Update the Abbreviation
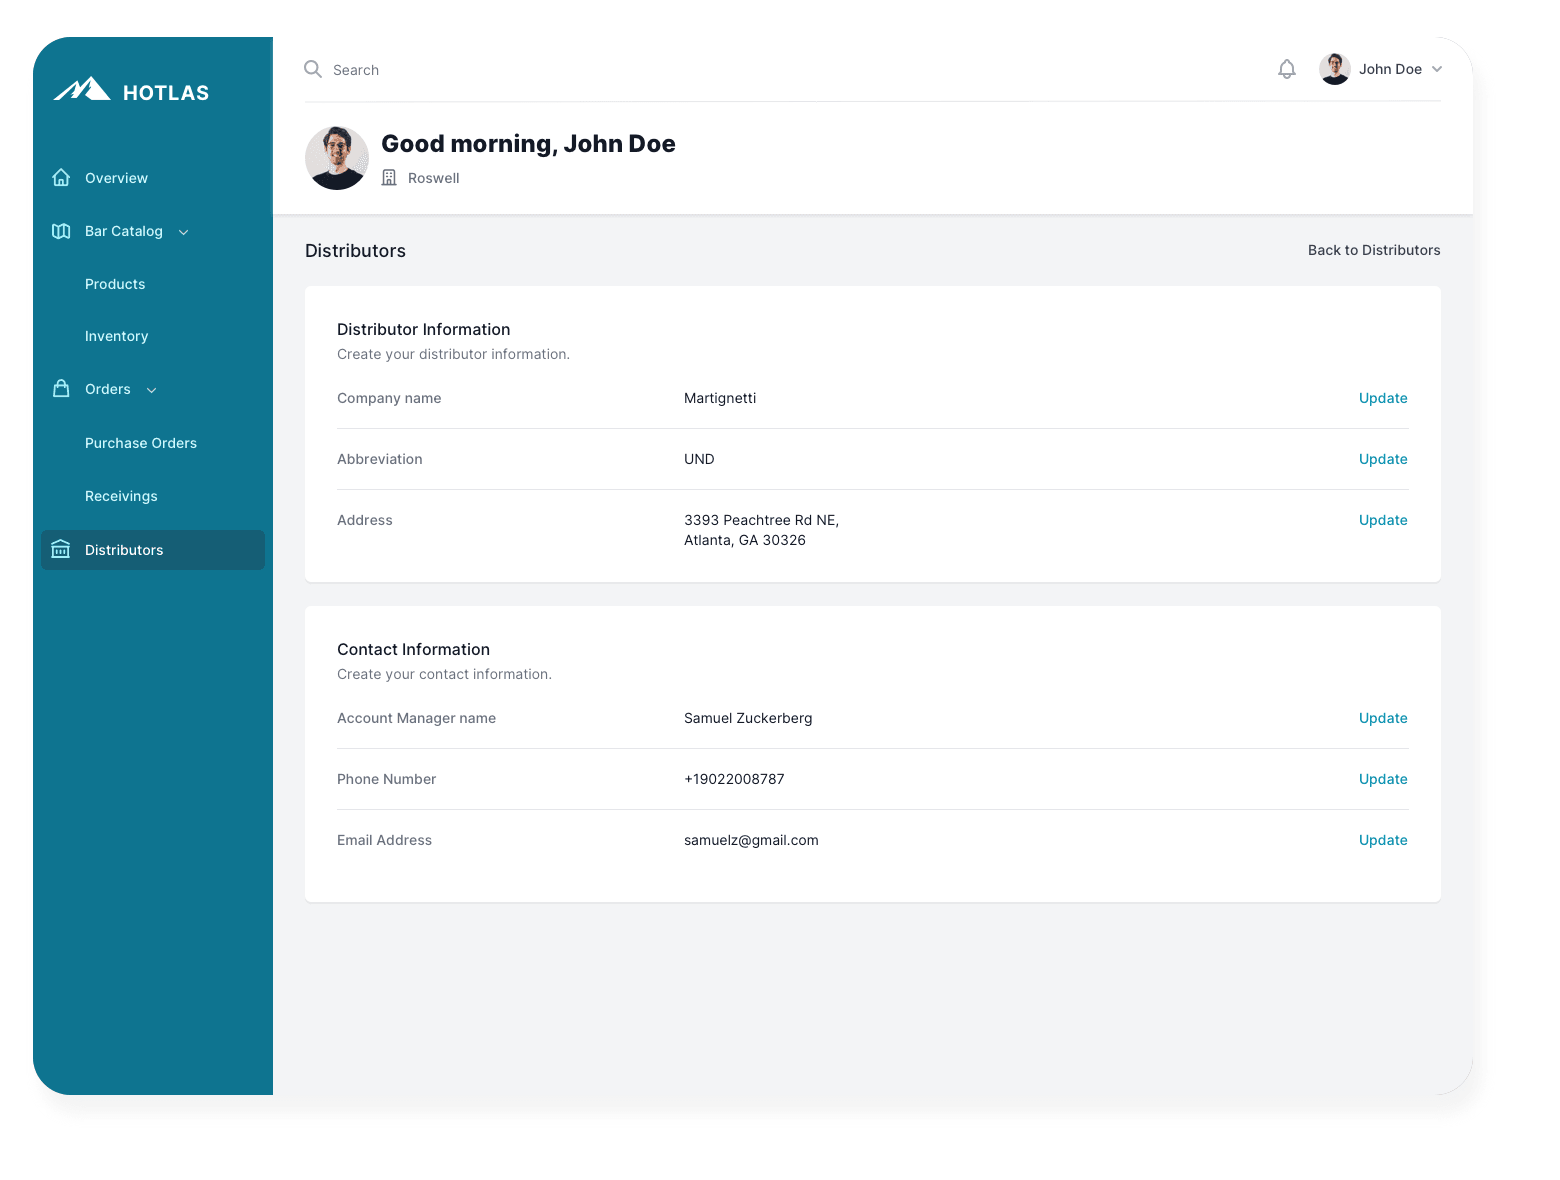Viewport: 1560px width, 1180px height. 1383,459
